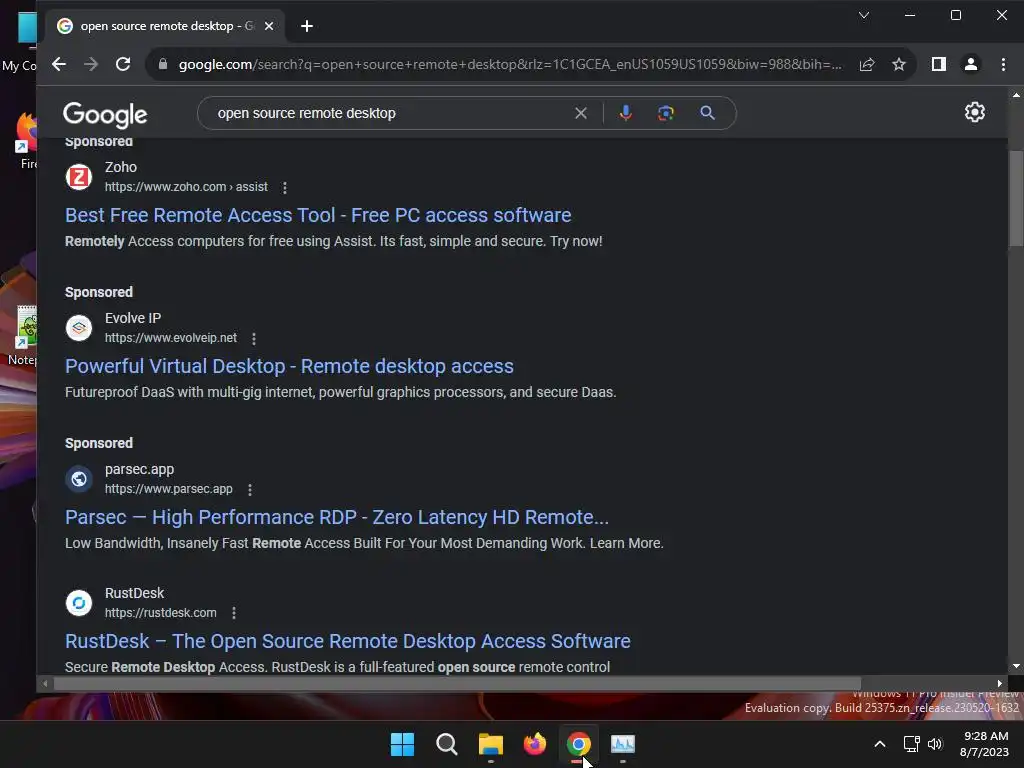Open RustDesk Open Source Remote Desktop link
Screen dimensions: 1024x768
[347, 641]
